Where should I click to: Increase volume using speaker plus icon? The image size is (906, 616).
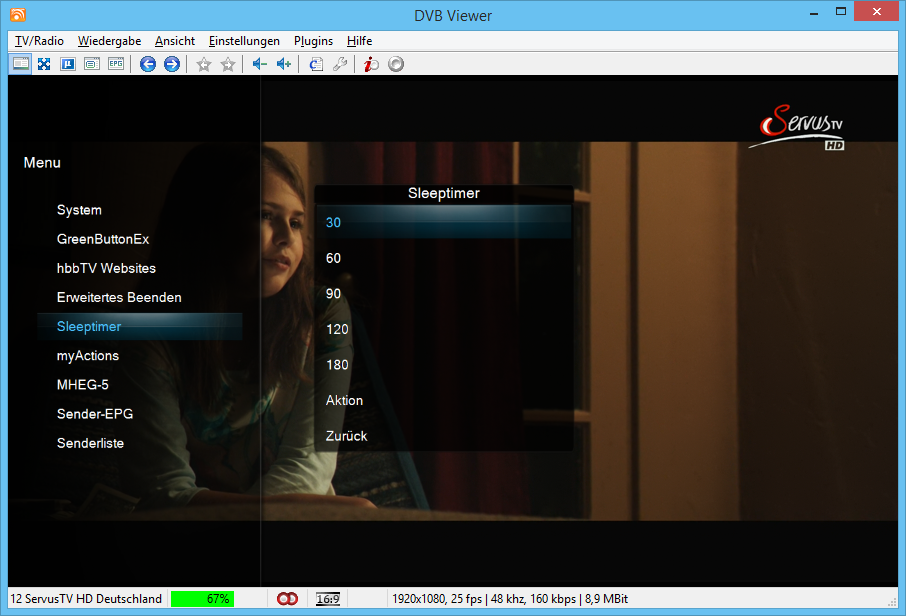tap(284, 64)
